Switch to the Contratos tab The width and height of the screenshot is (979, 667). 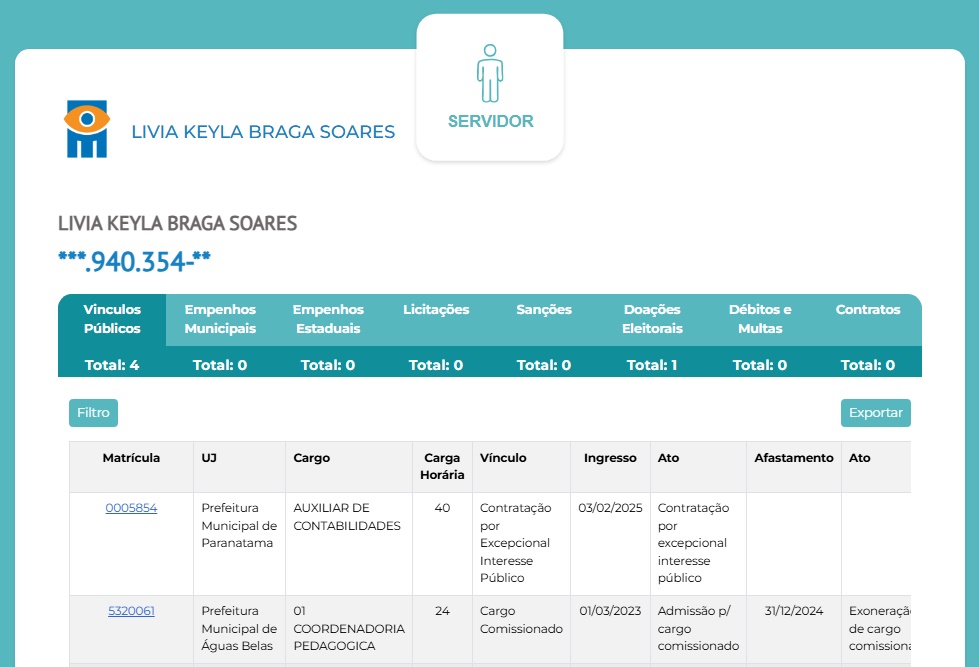pos(868,310)
